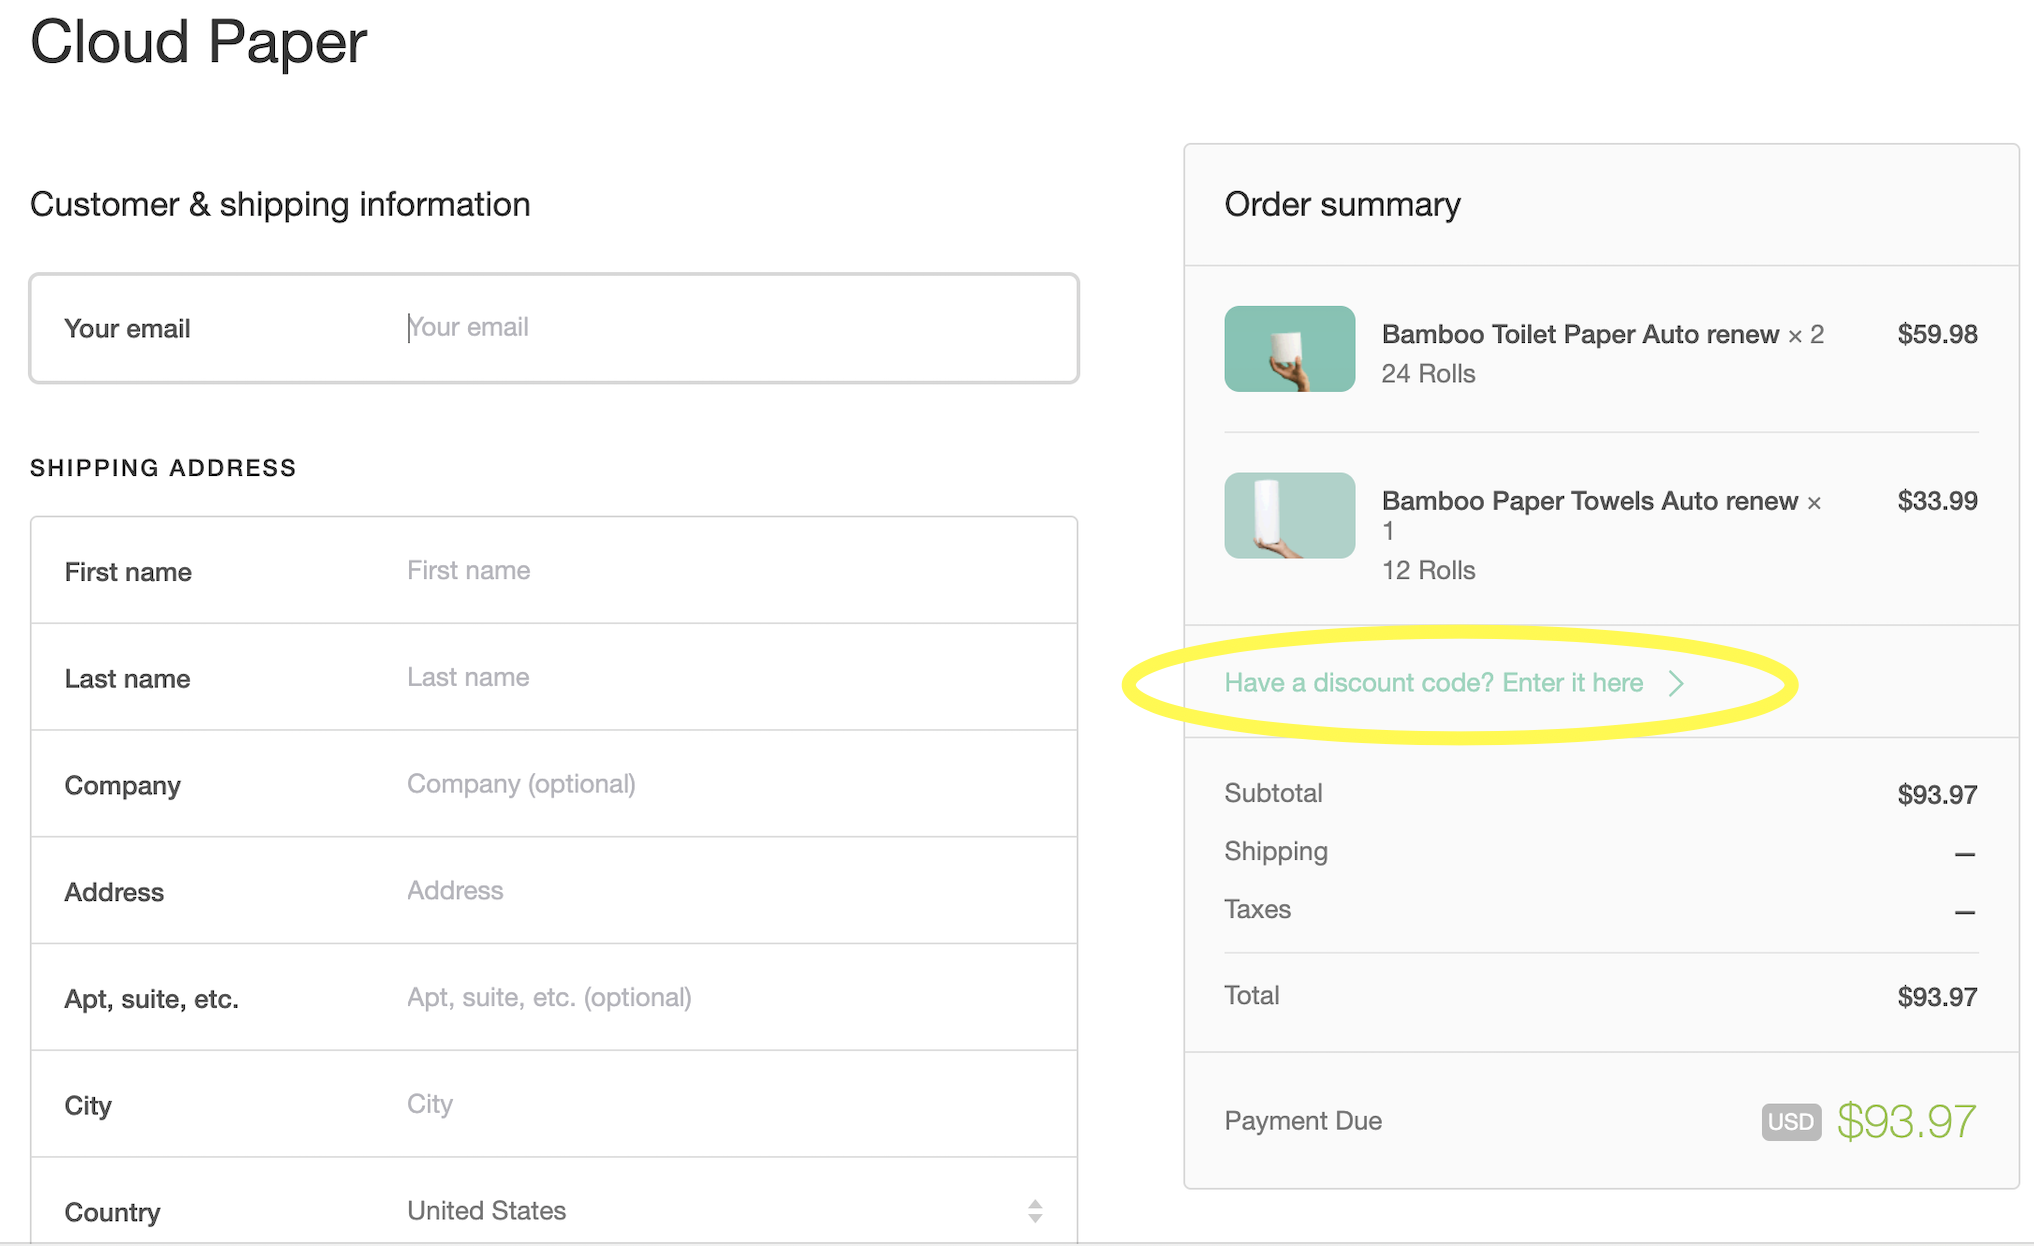
Task: Click the Bamboo Paper Towels Auto renew text
Action: point(1589,501)
